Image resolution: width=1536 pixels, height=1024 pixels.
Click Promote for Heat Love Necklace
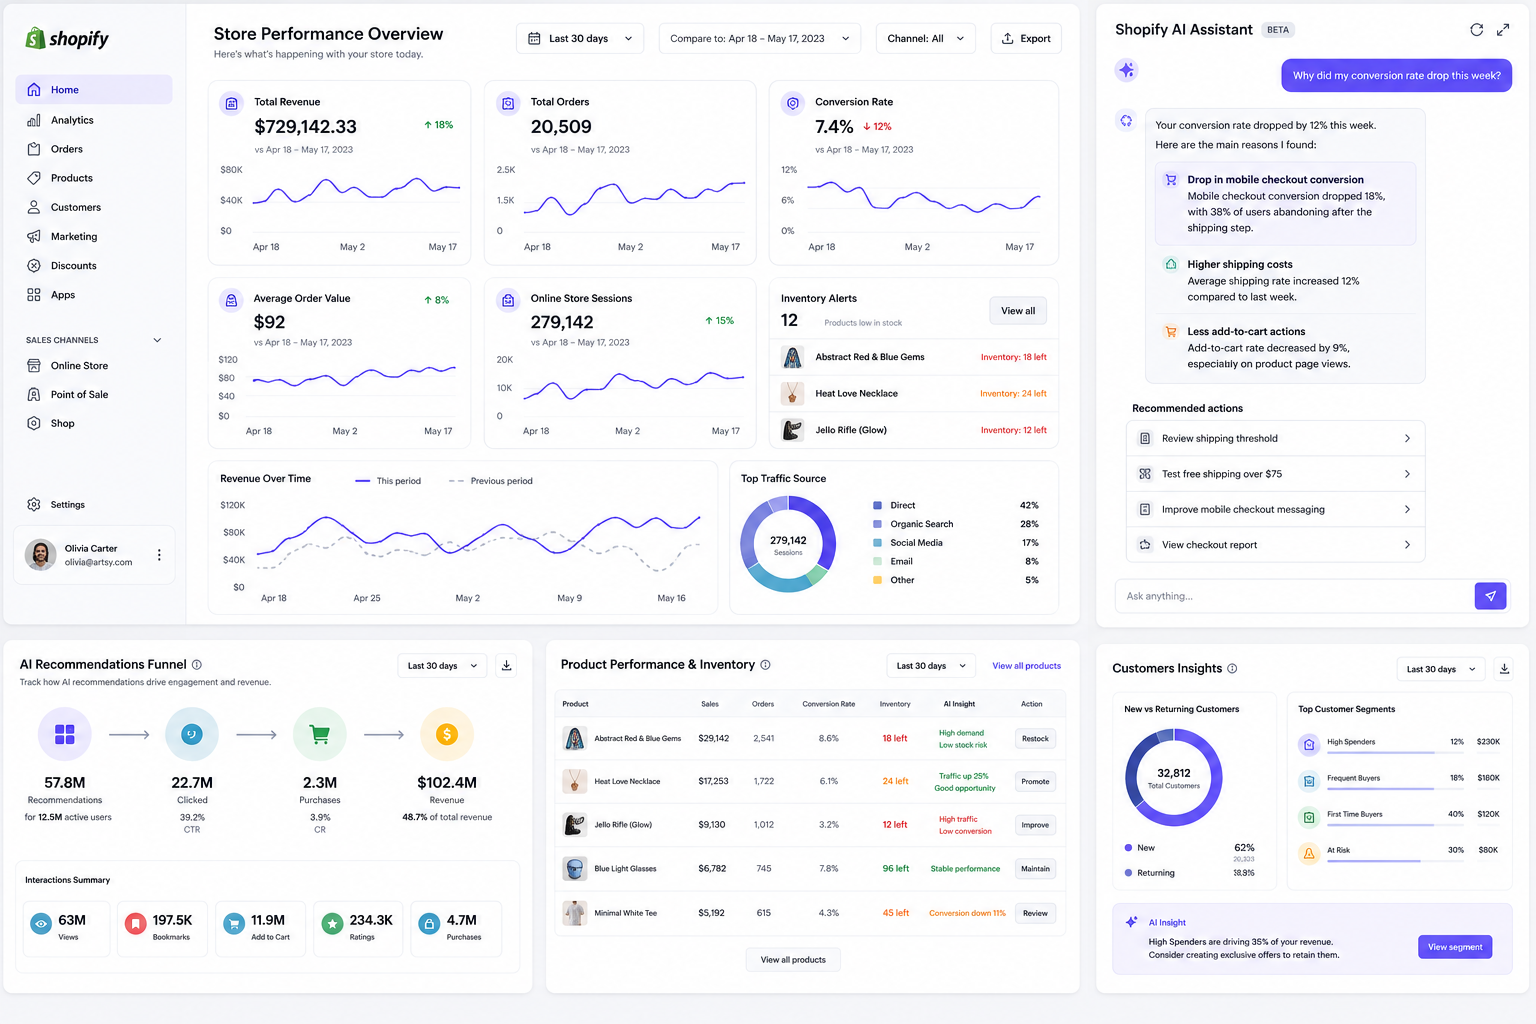(x=1035, y=782)
